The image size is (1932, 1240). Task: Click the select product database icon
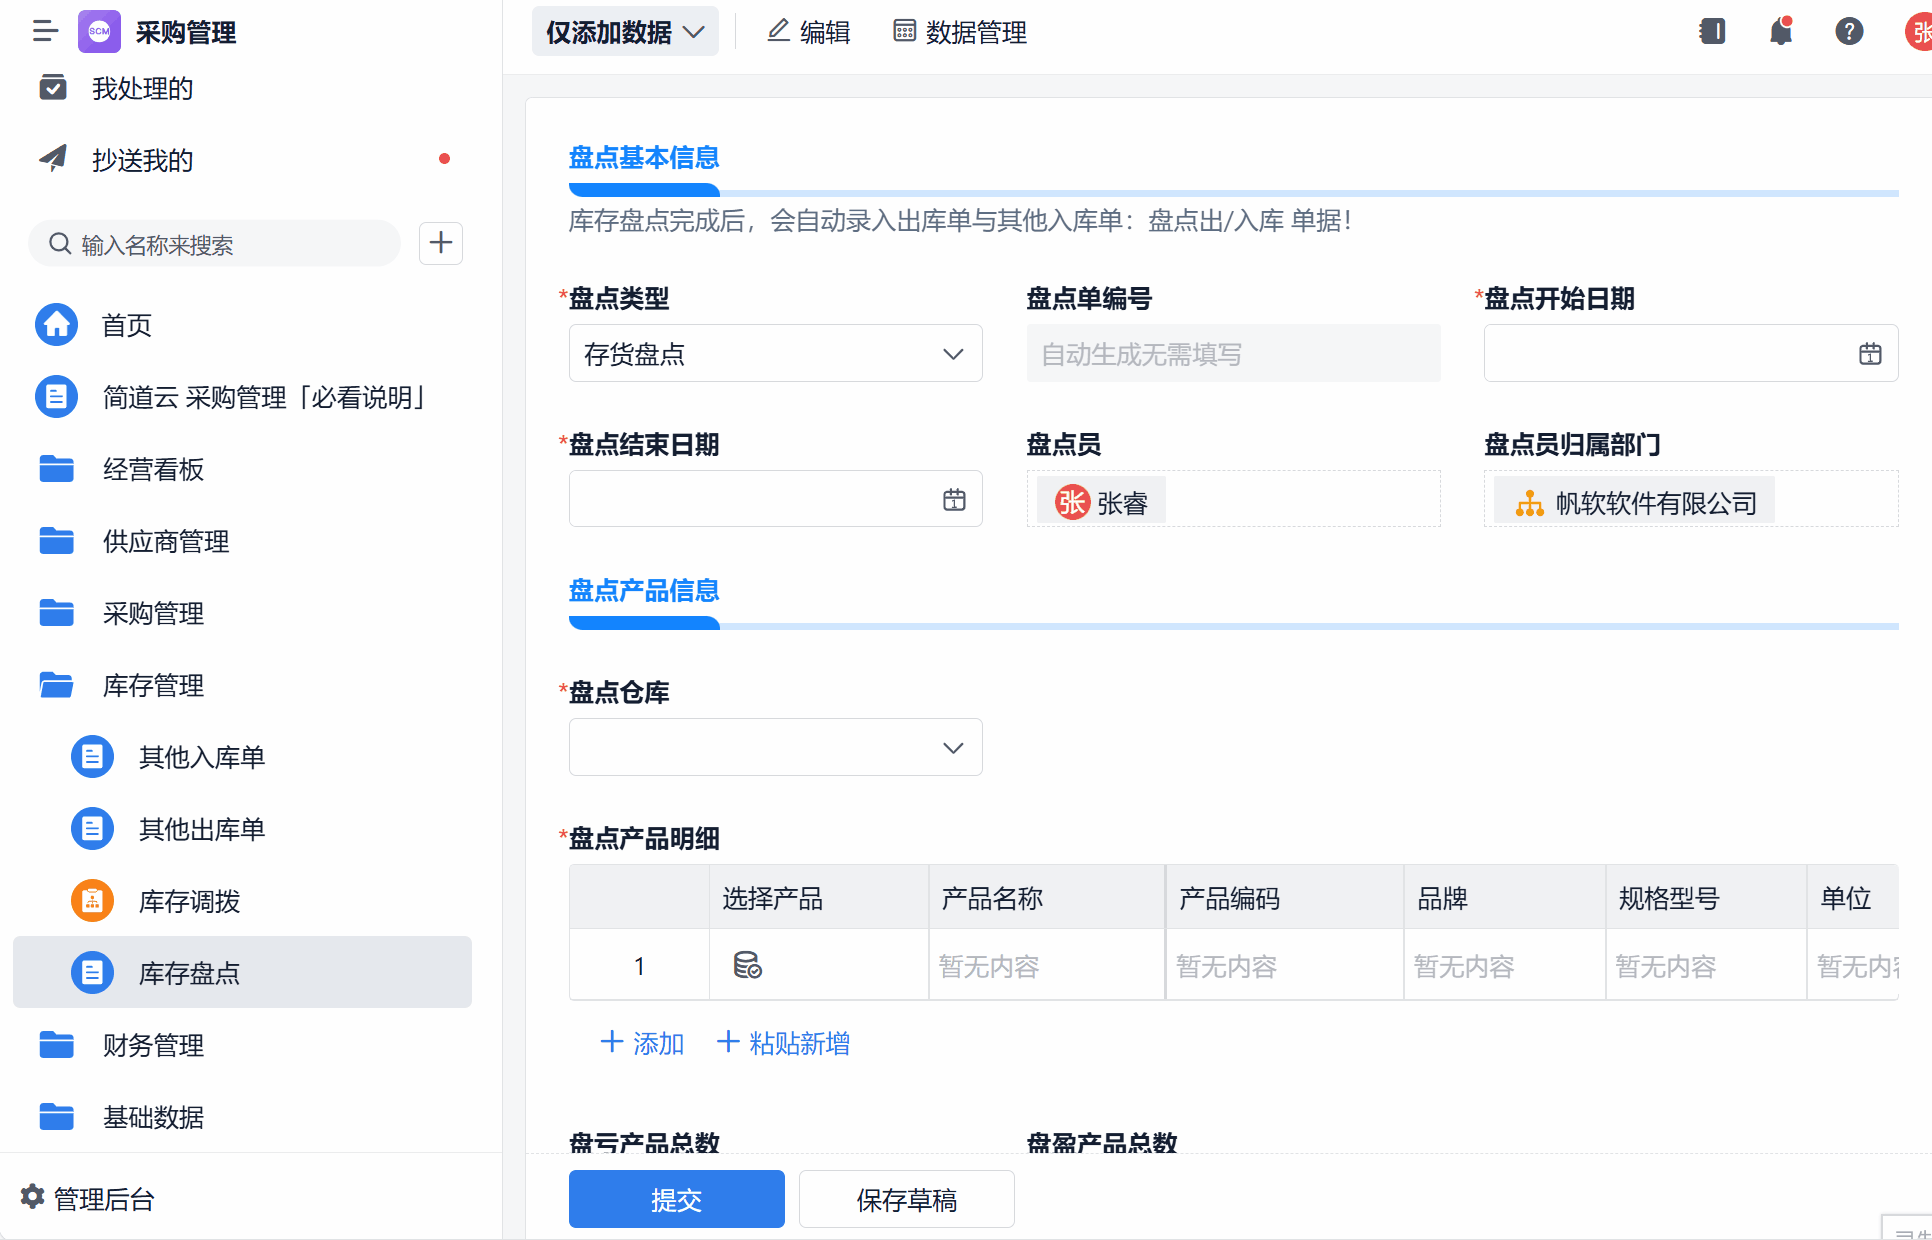click(747, 965)
